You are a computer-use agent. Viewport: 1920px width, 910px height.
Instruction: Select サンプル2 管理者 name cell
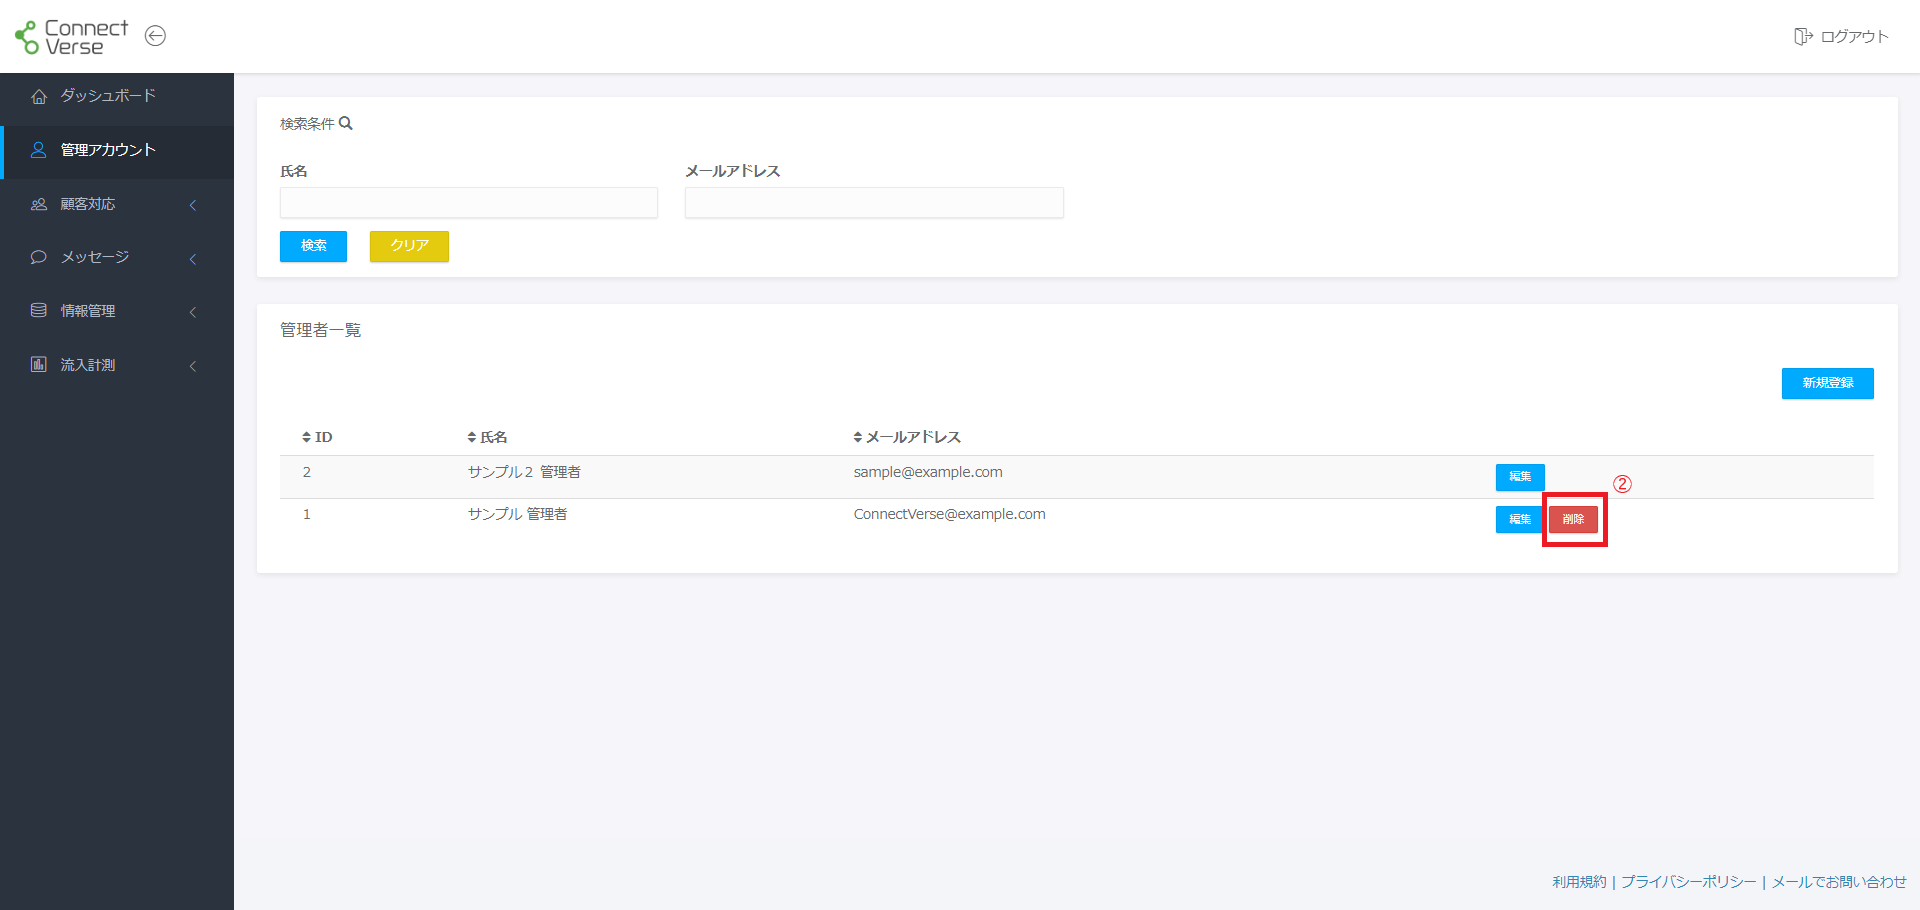[x=524, y=472]
